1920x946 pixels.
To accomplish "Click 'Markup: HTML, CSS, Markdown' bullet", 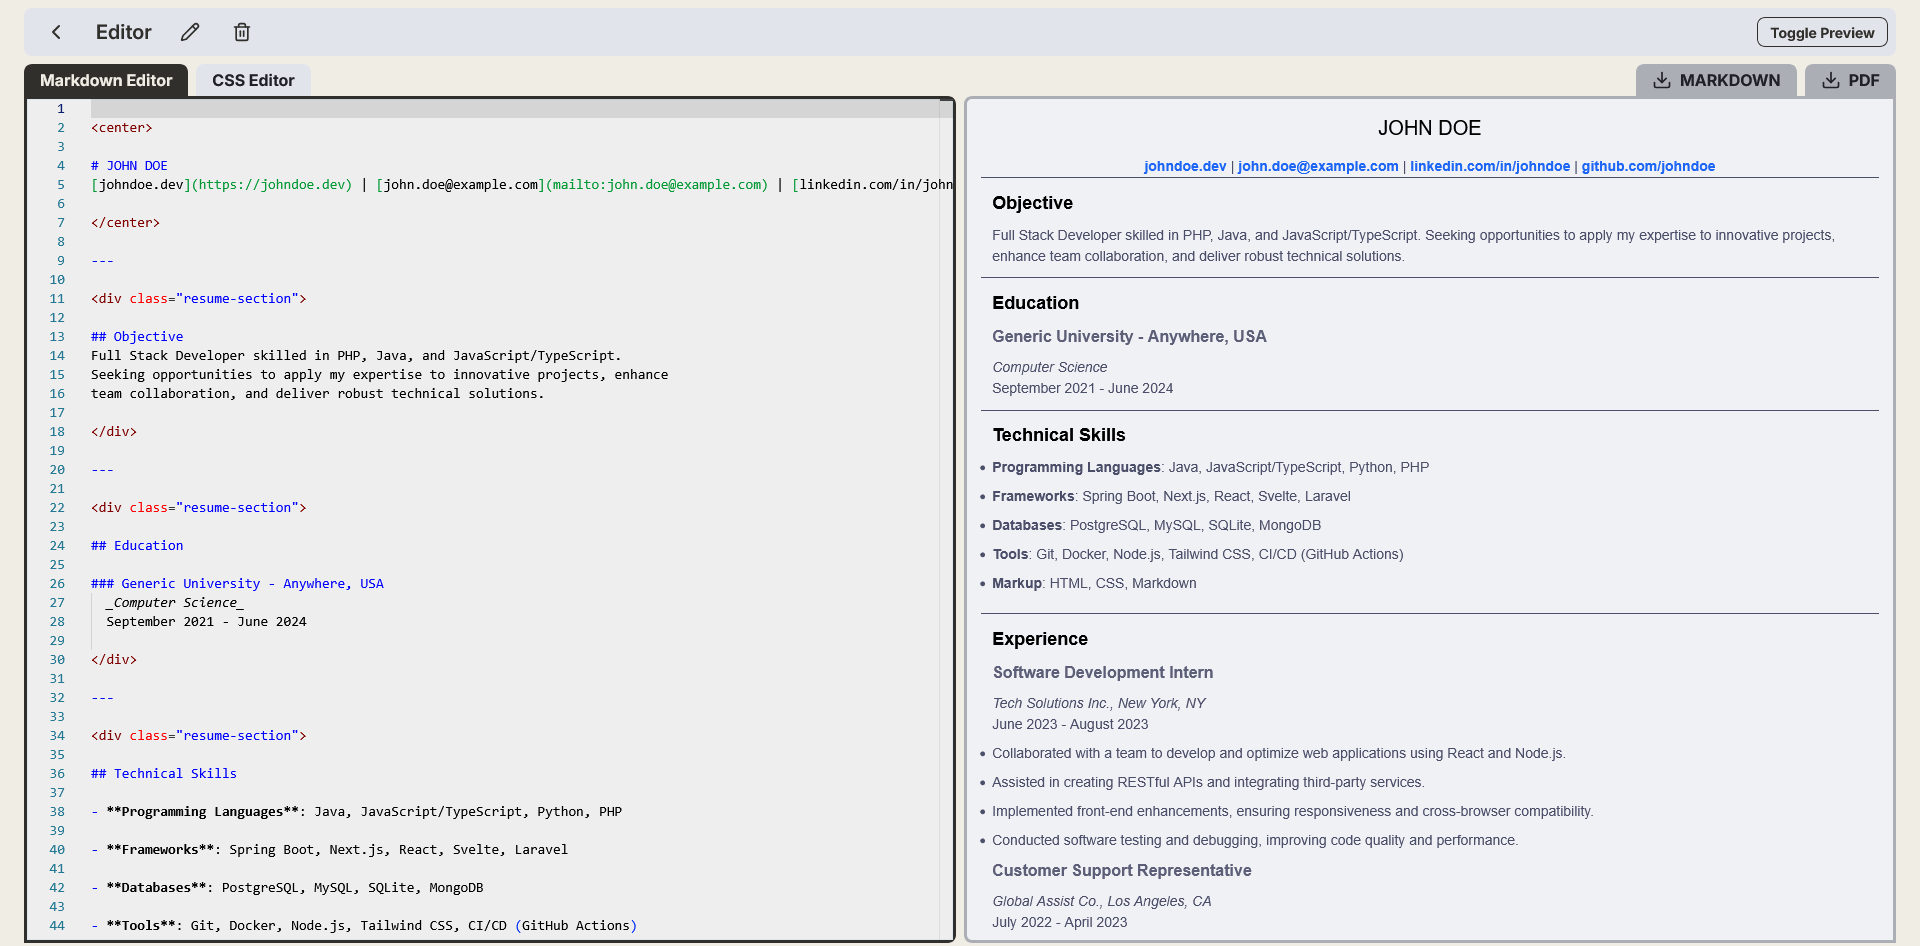I will (1094, 584).
